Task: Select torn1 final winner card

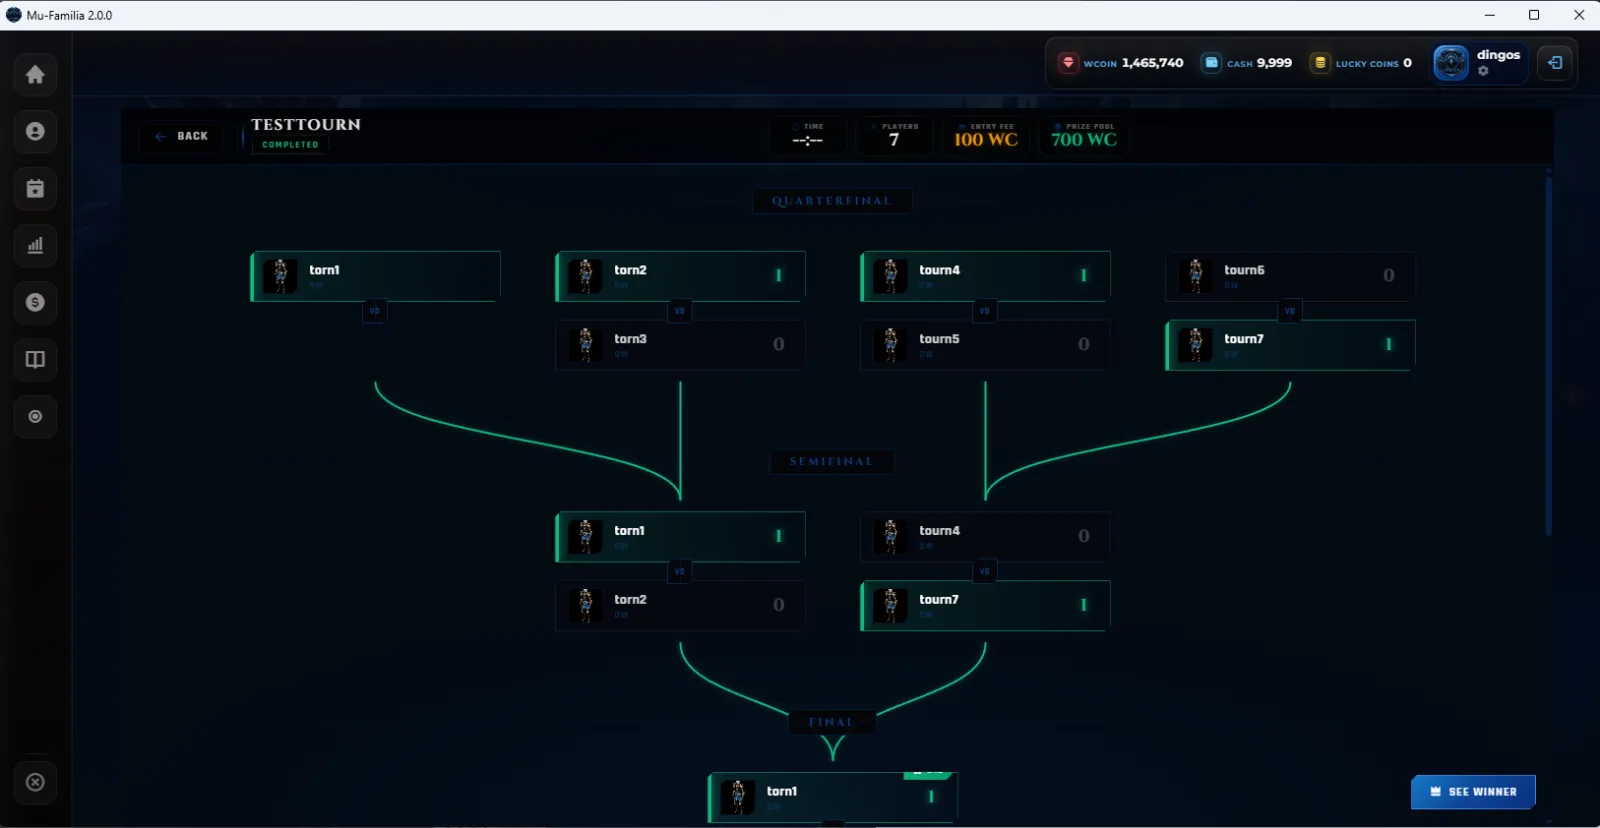Action: coord(833,797)
